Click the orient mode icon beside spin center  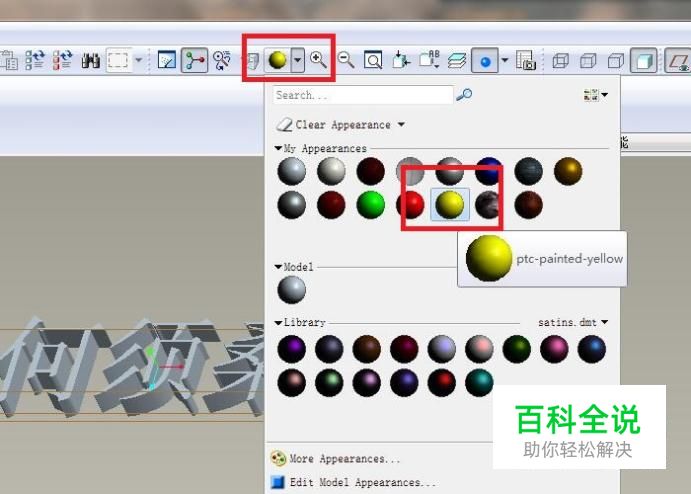(222, 60)
